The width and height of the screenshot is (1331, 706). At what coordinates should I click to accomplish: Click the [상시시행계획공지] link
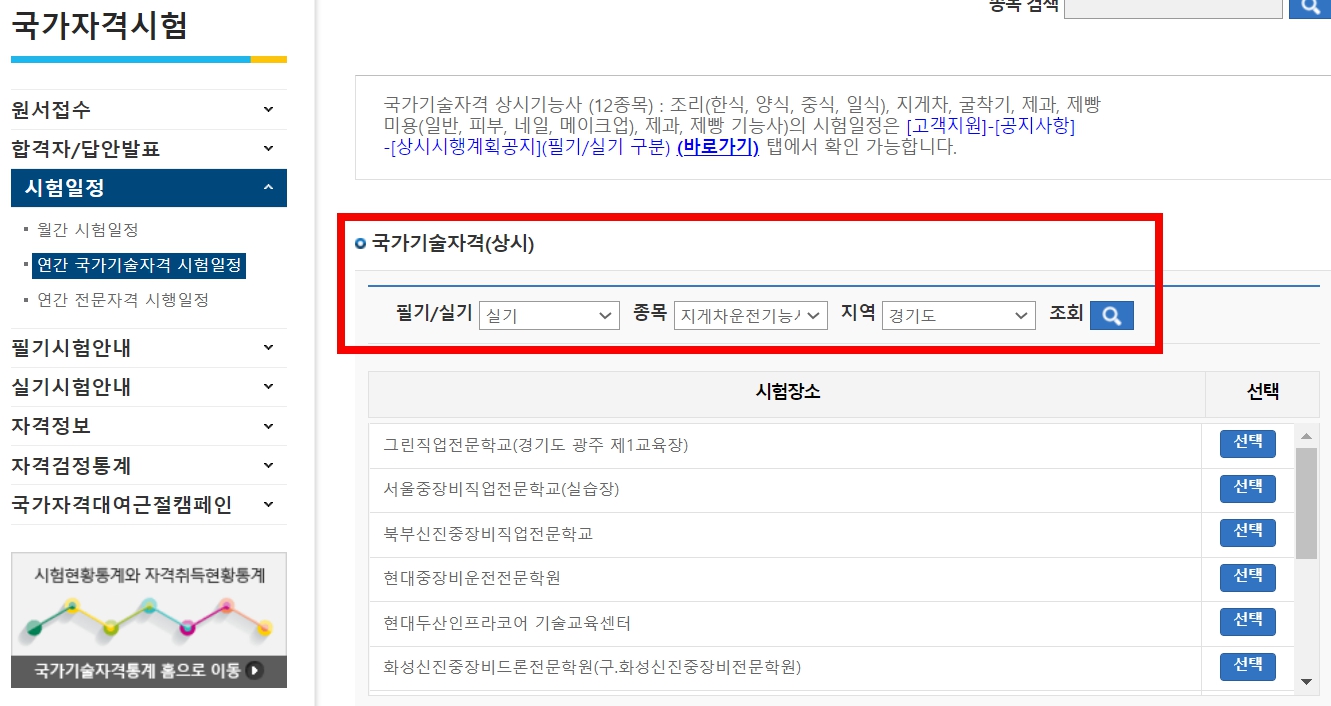pyautogui.click(x=464, y=147)
